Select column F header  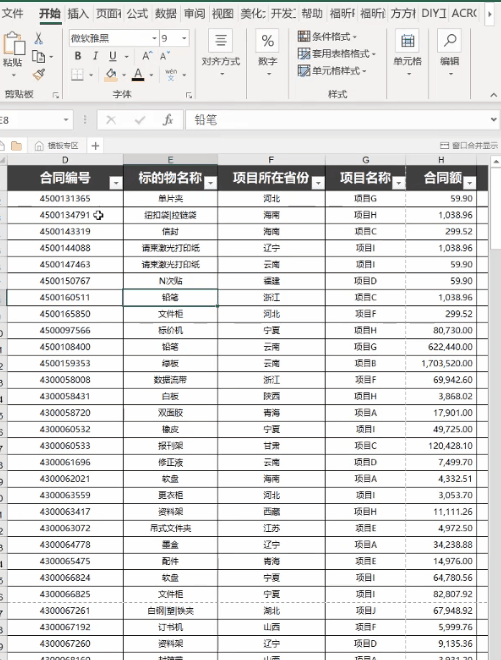click(271, 160)
